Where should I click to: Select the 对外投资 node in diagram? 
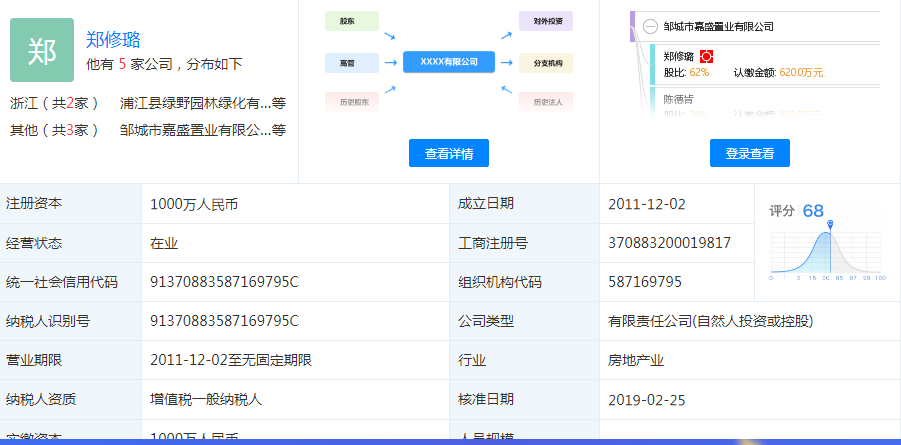tap(546, 20)
